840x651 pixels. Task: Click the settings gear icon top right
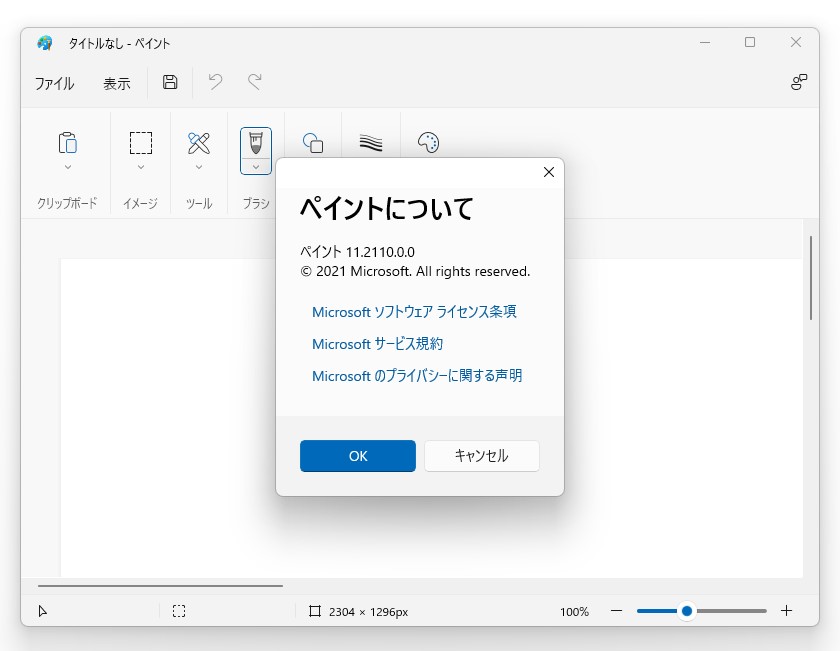click(x=799, y=83)
